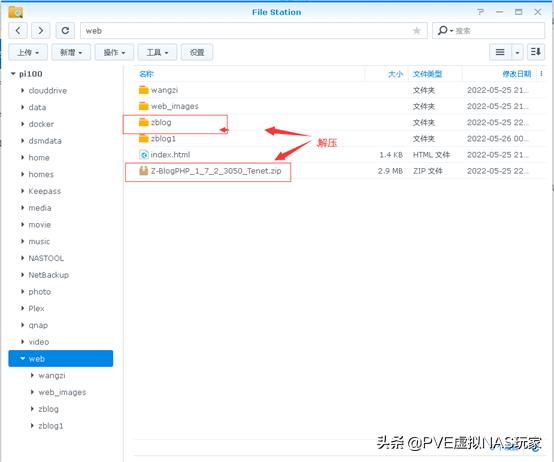The height and width of the screenshot is (462, 554).
Task: Expand the data folder arrow
Action: point(23,107)
